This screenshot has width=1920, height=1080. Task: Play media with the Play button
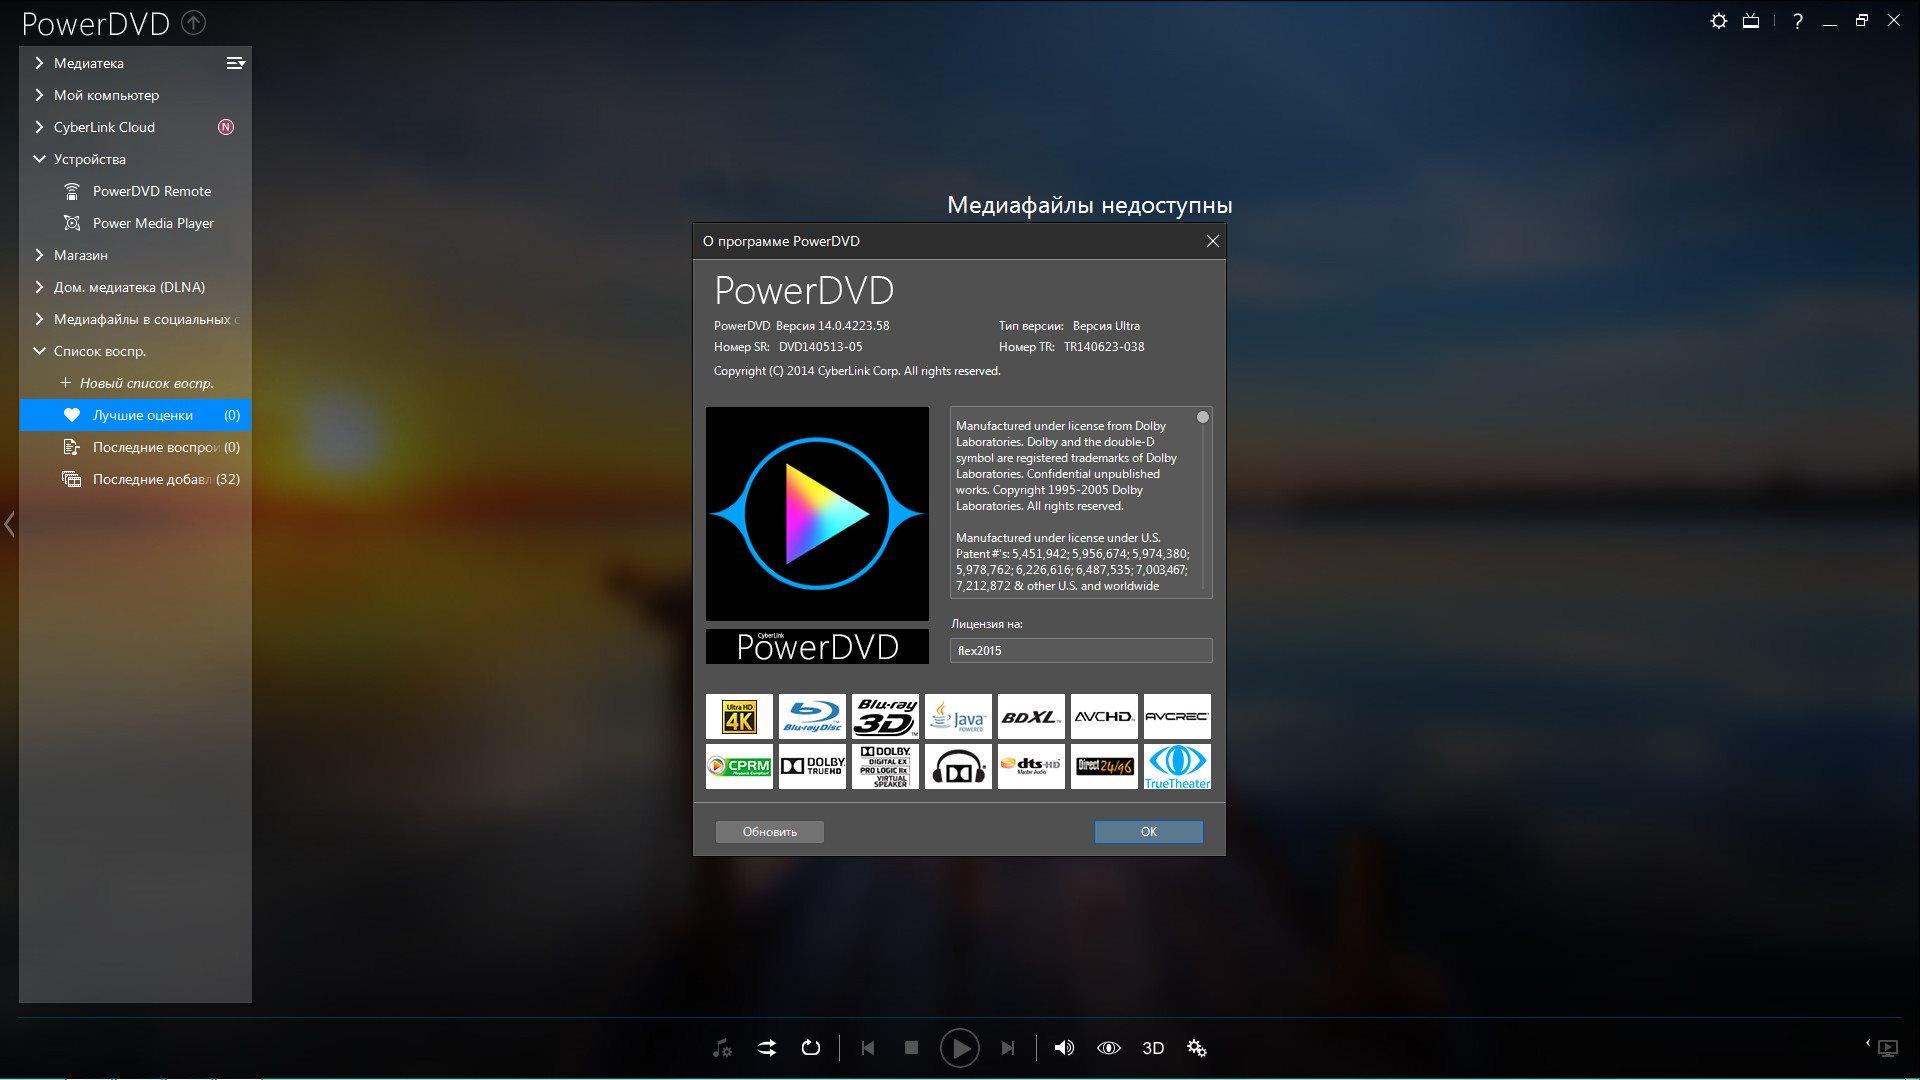pyautogui.click(x=960, y=1048)
